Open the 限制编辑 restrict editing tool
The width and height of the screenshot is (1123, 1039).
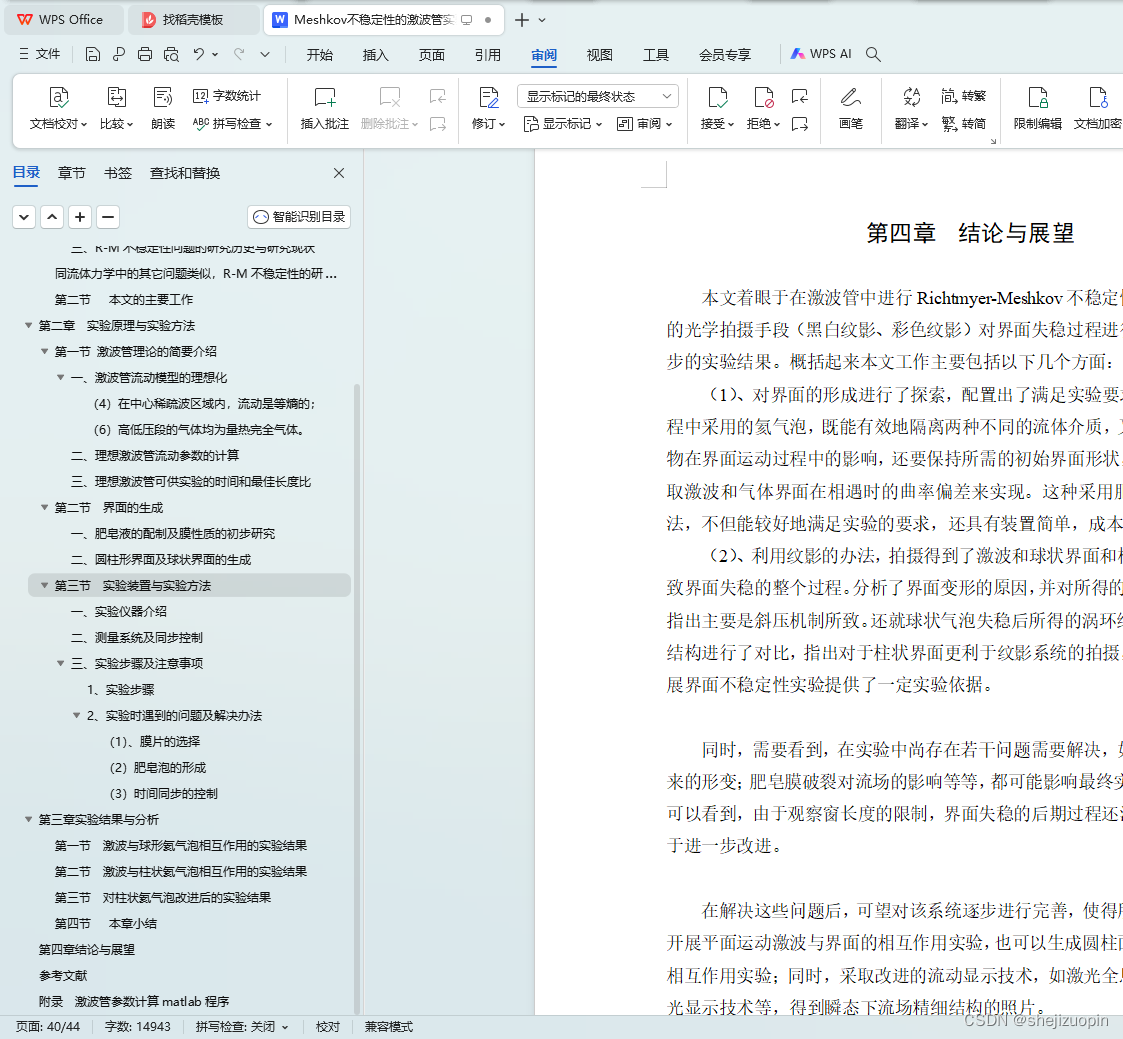coord(1037,108)
